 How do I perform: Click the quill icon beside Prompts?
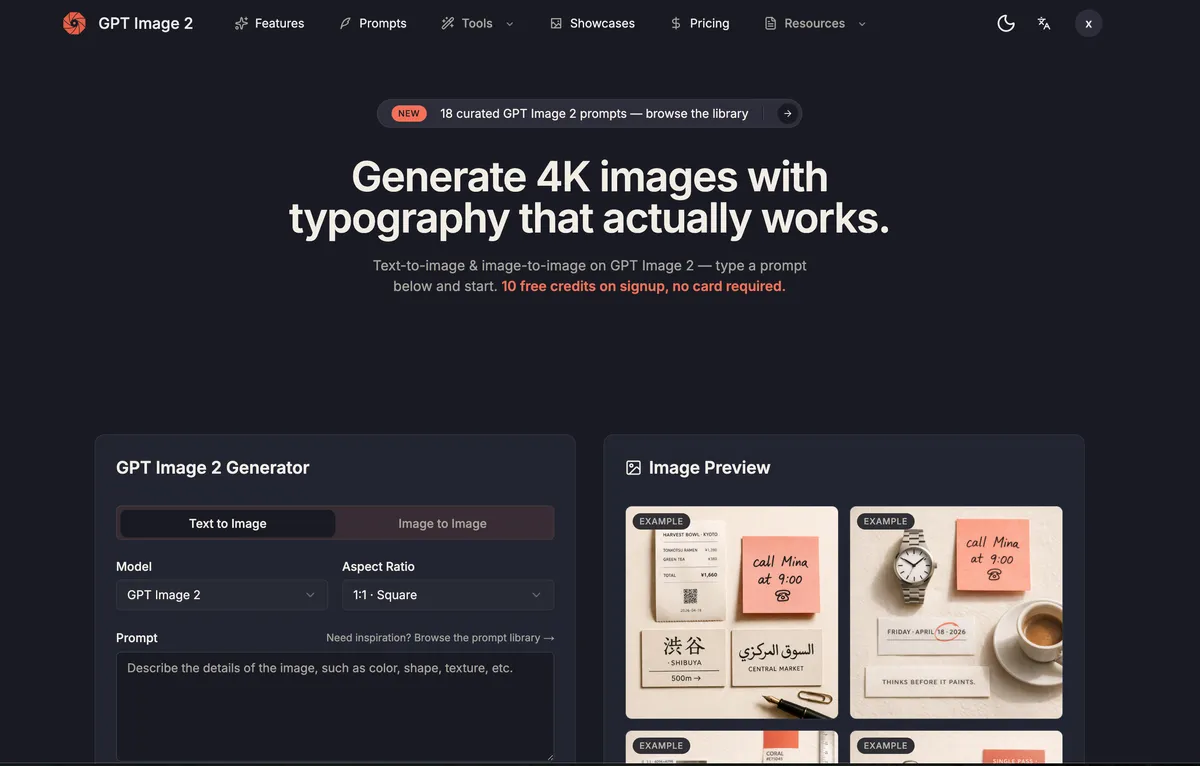345,23
